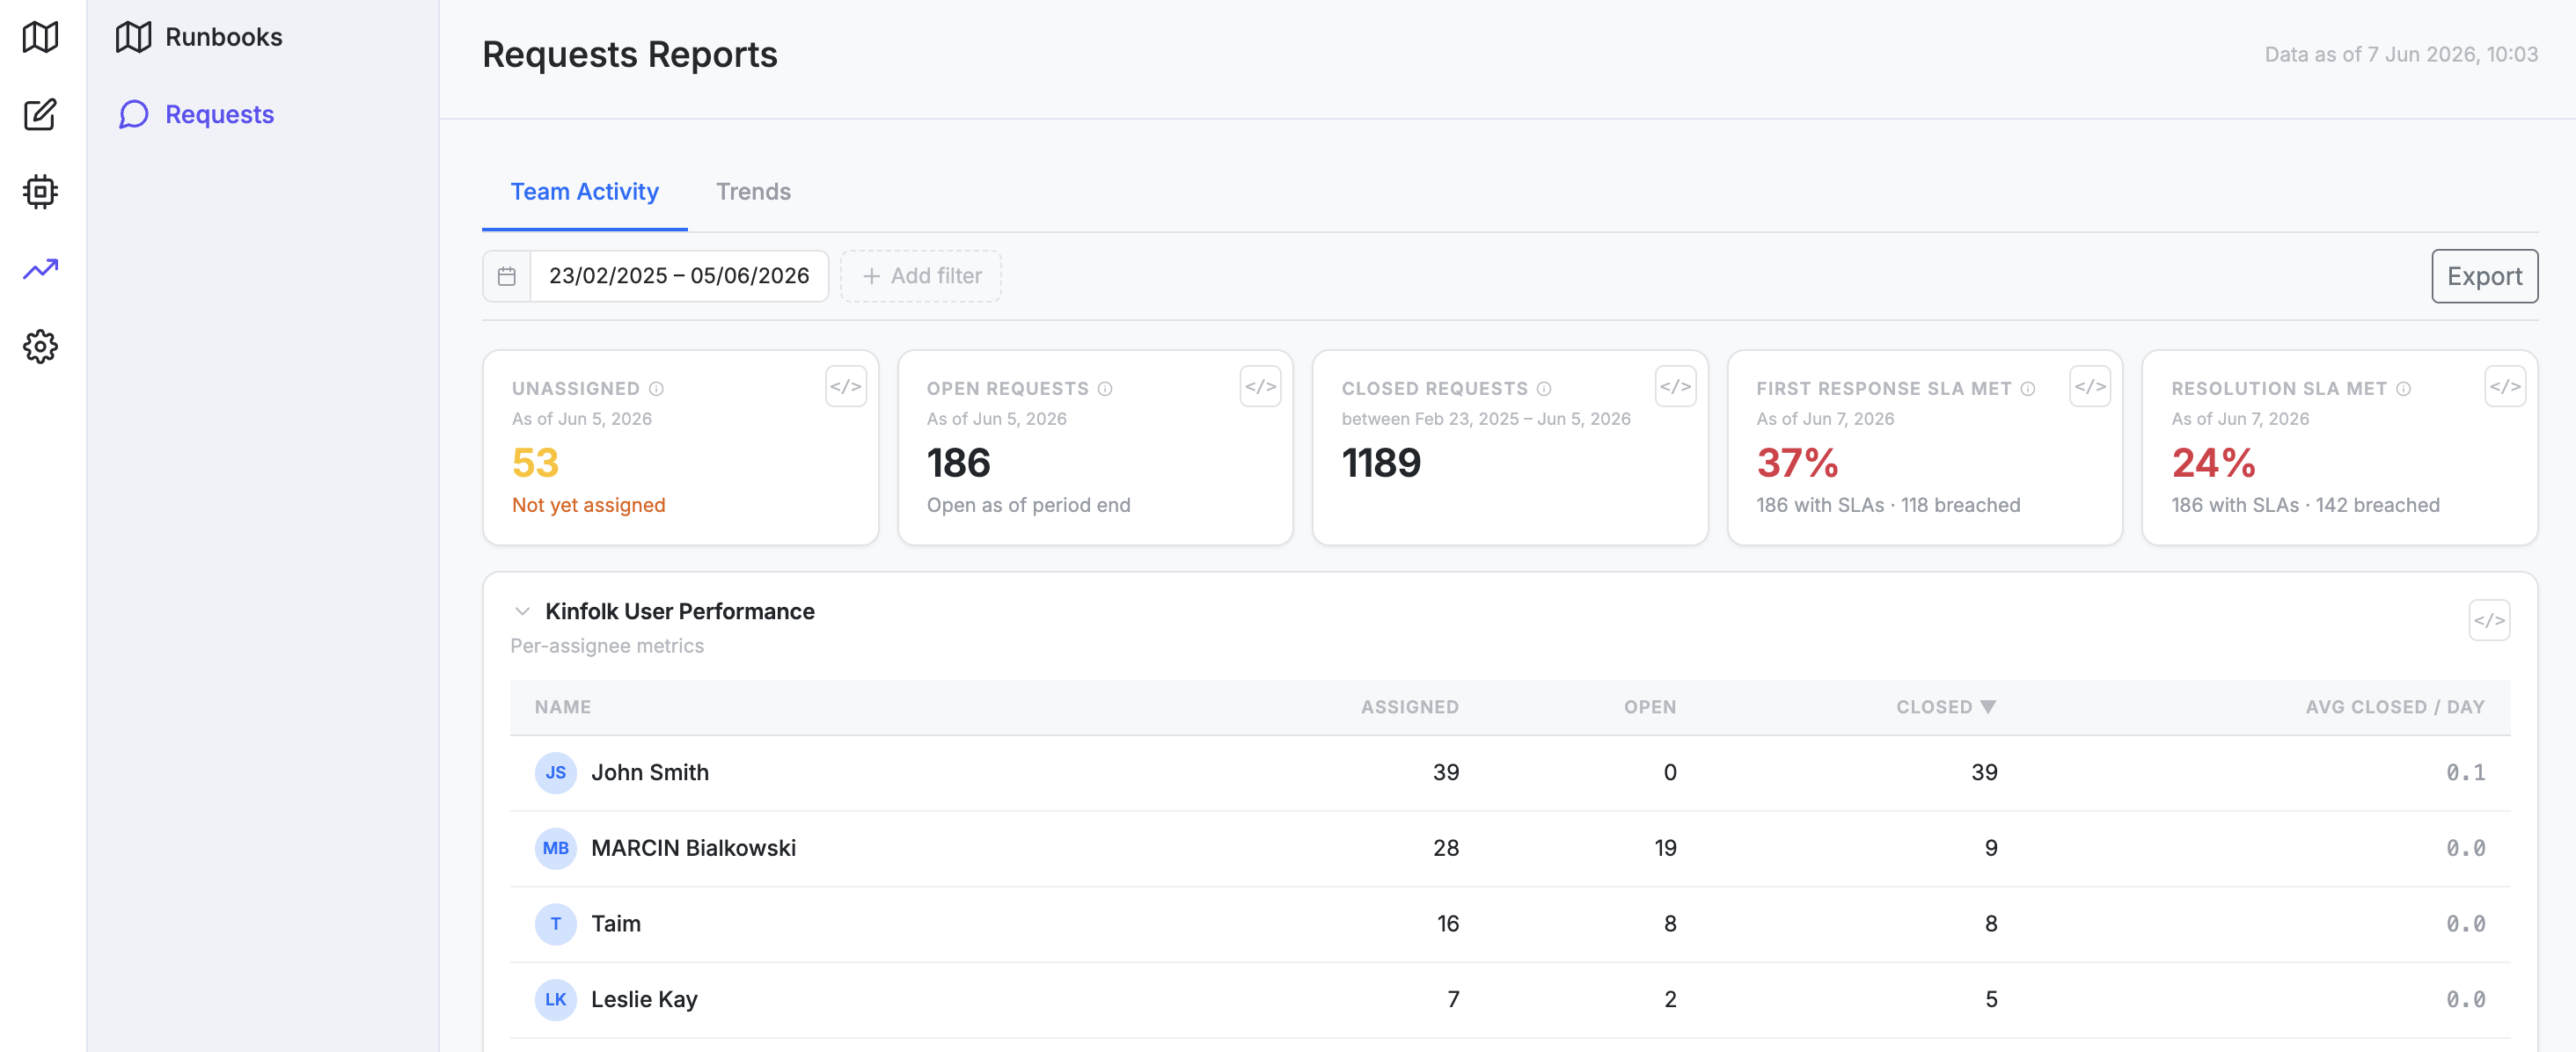This screenshot has height=1052, width=2576.
Task: Open settings gear icon in left rail
Action: (x=40, y=346)
